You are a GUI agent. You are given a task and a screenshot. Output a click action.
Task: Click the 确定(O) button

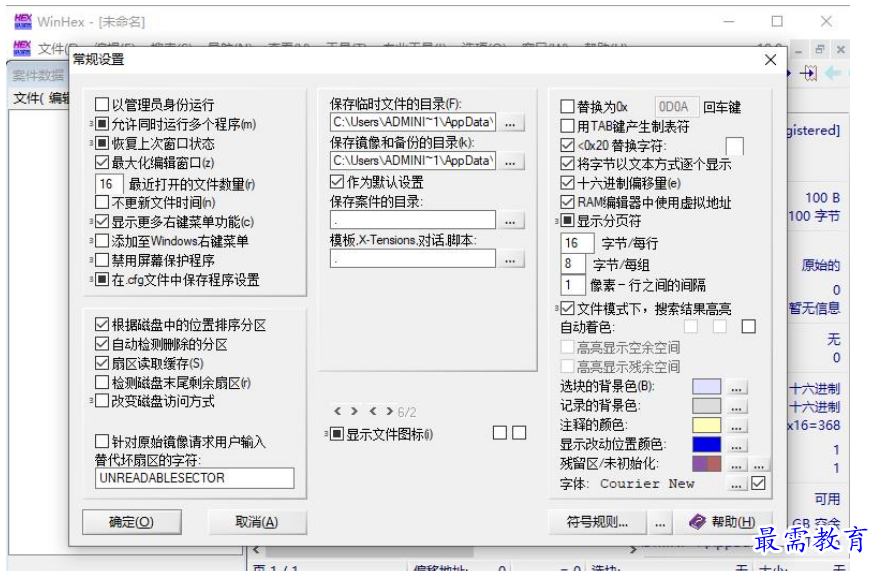click(131, 522)
